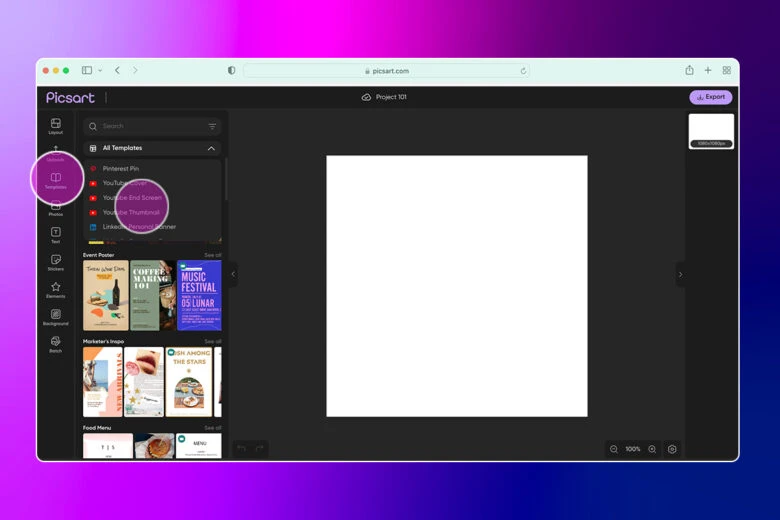Select the Coffee Making 101 poster template

153,296
